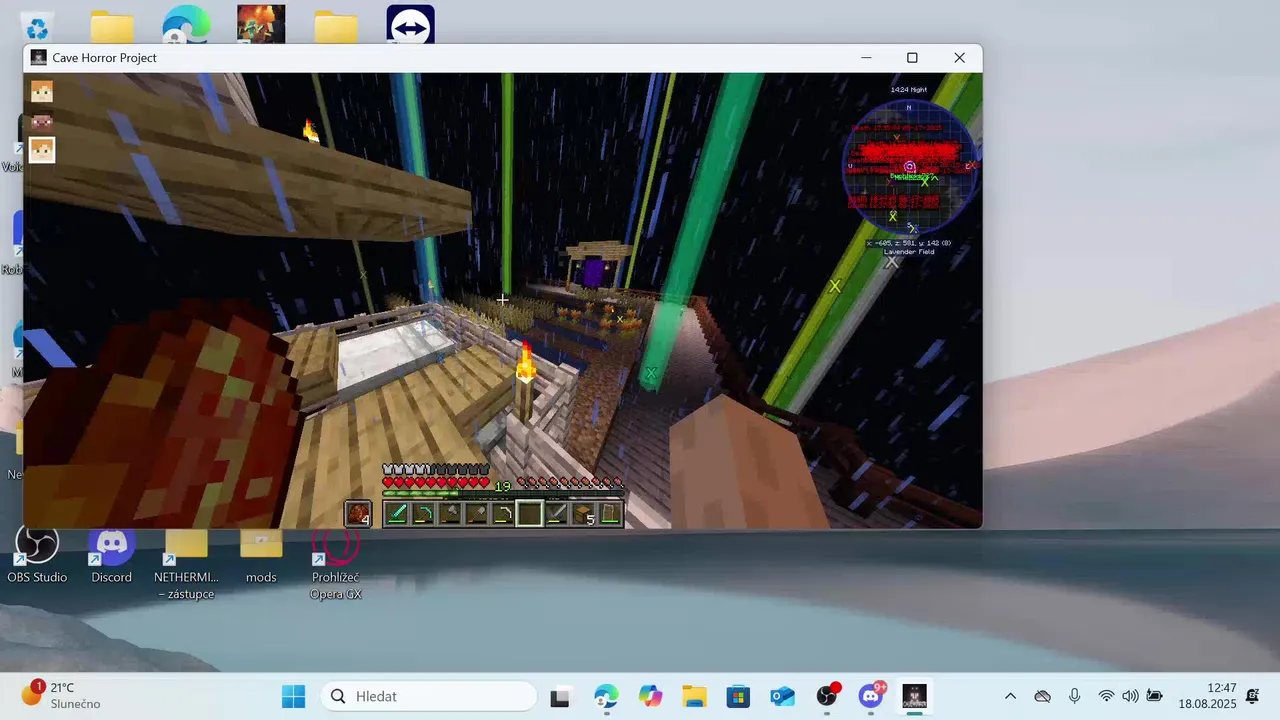Open Microsoft Edge from the taskbar
Viewport: 1280px width, 720px height.
point(606,696)
